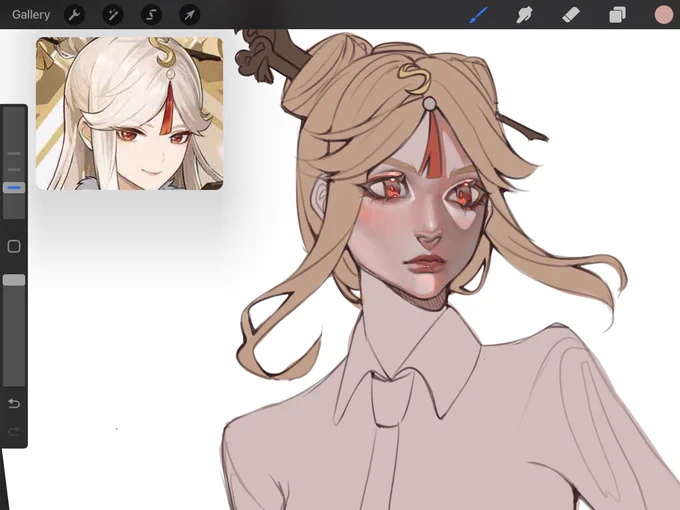The width and height of the screenshot is (680, 510).
Task: Redo the last undone stroke
Action: tap(14, 431)
